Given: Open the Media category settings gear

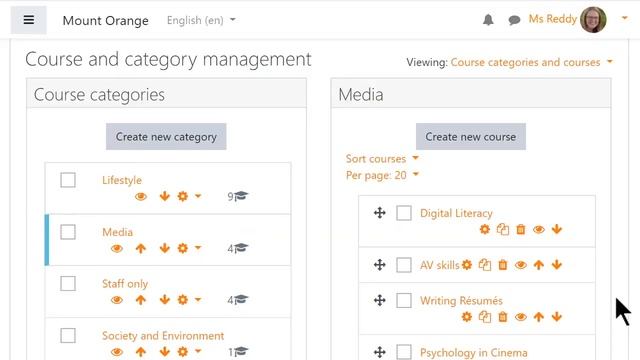Looking at the screenshot, I should (183, 248).
